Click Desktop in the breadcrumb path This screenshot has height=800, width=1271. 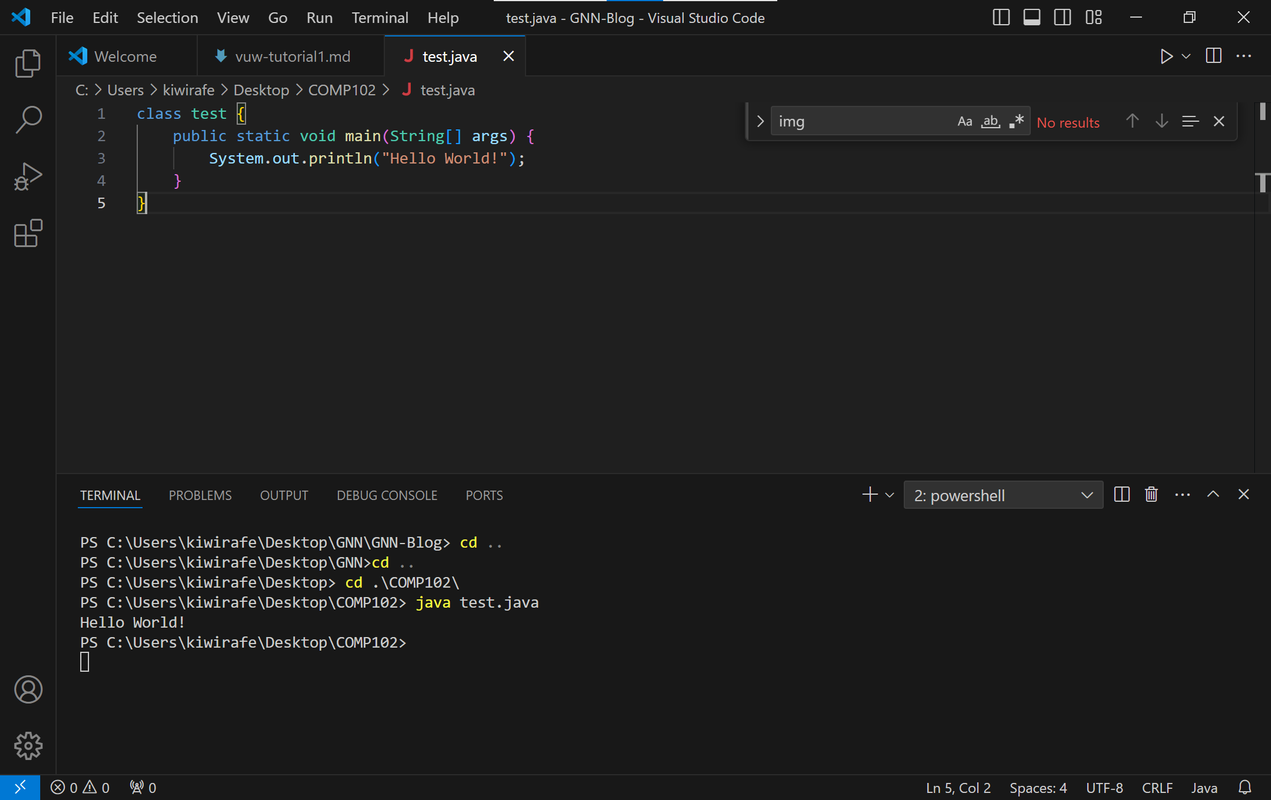[261, 90]
